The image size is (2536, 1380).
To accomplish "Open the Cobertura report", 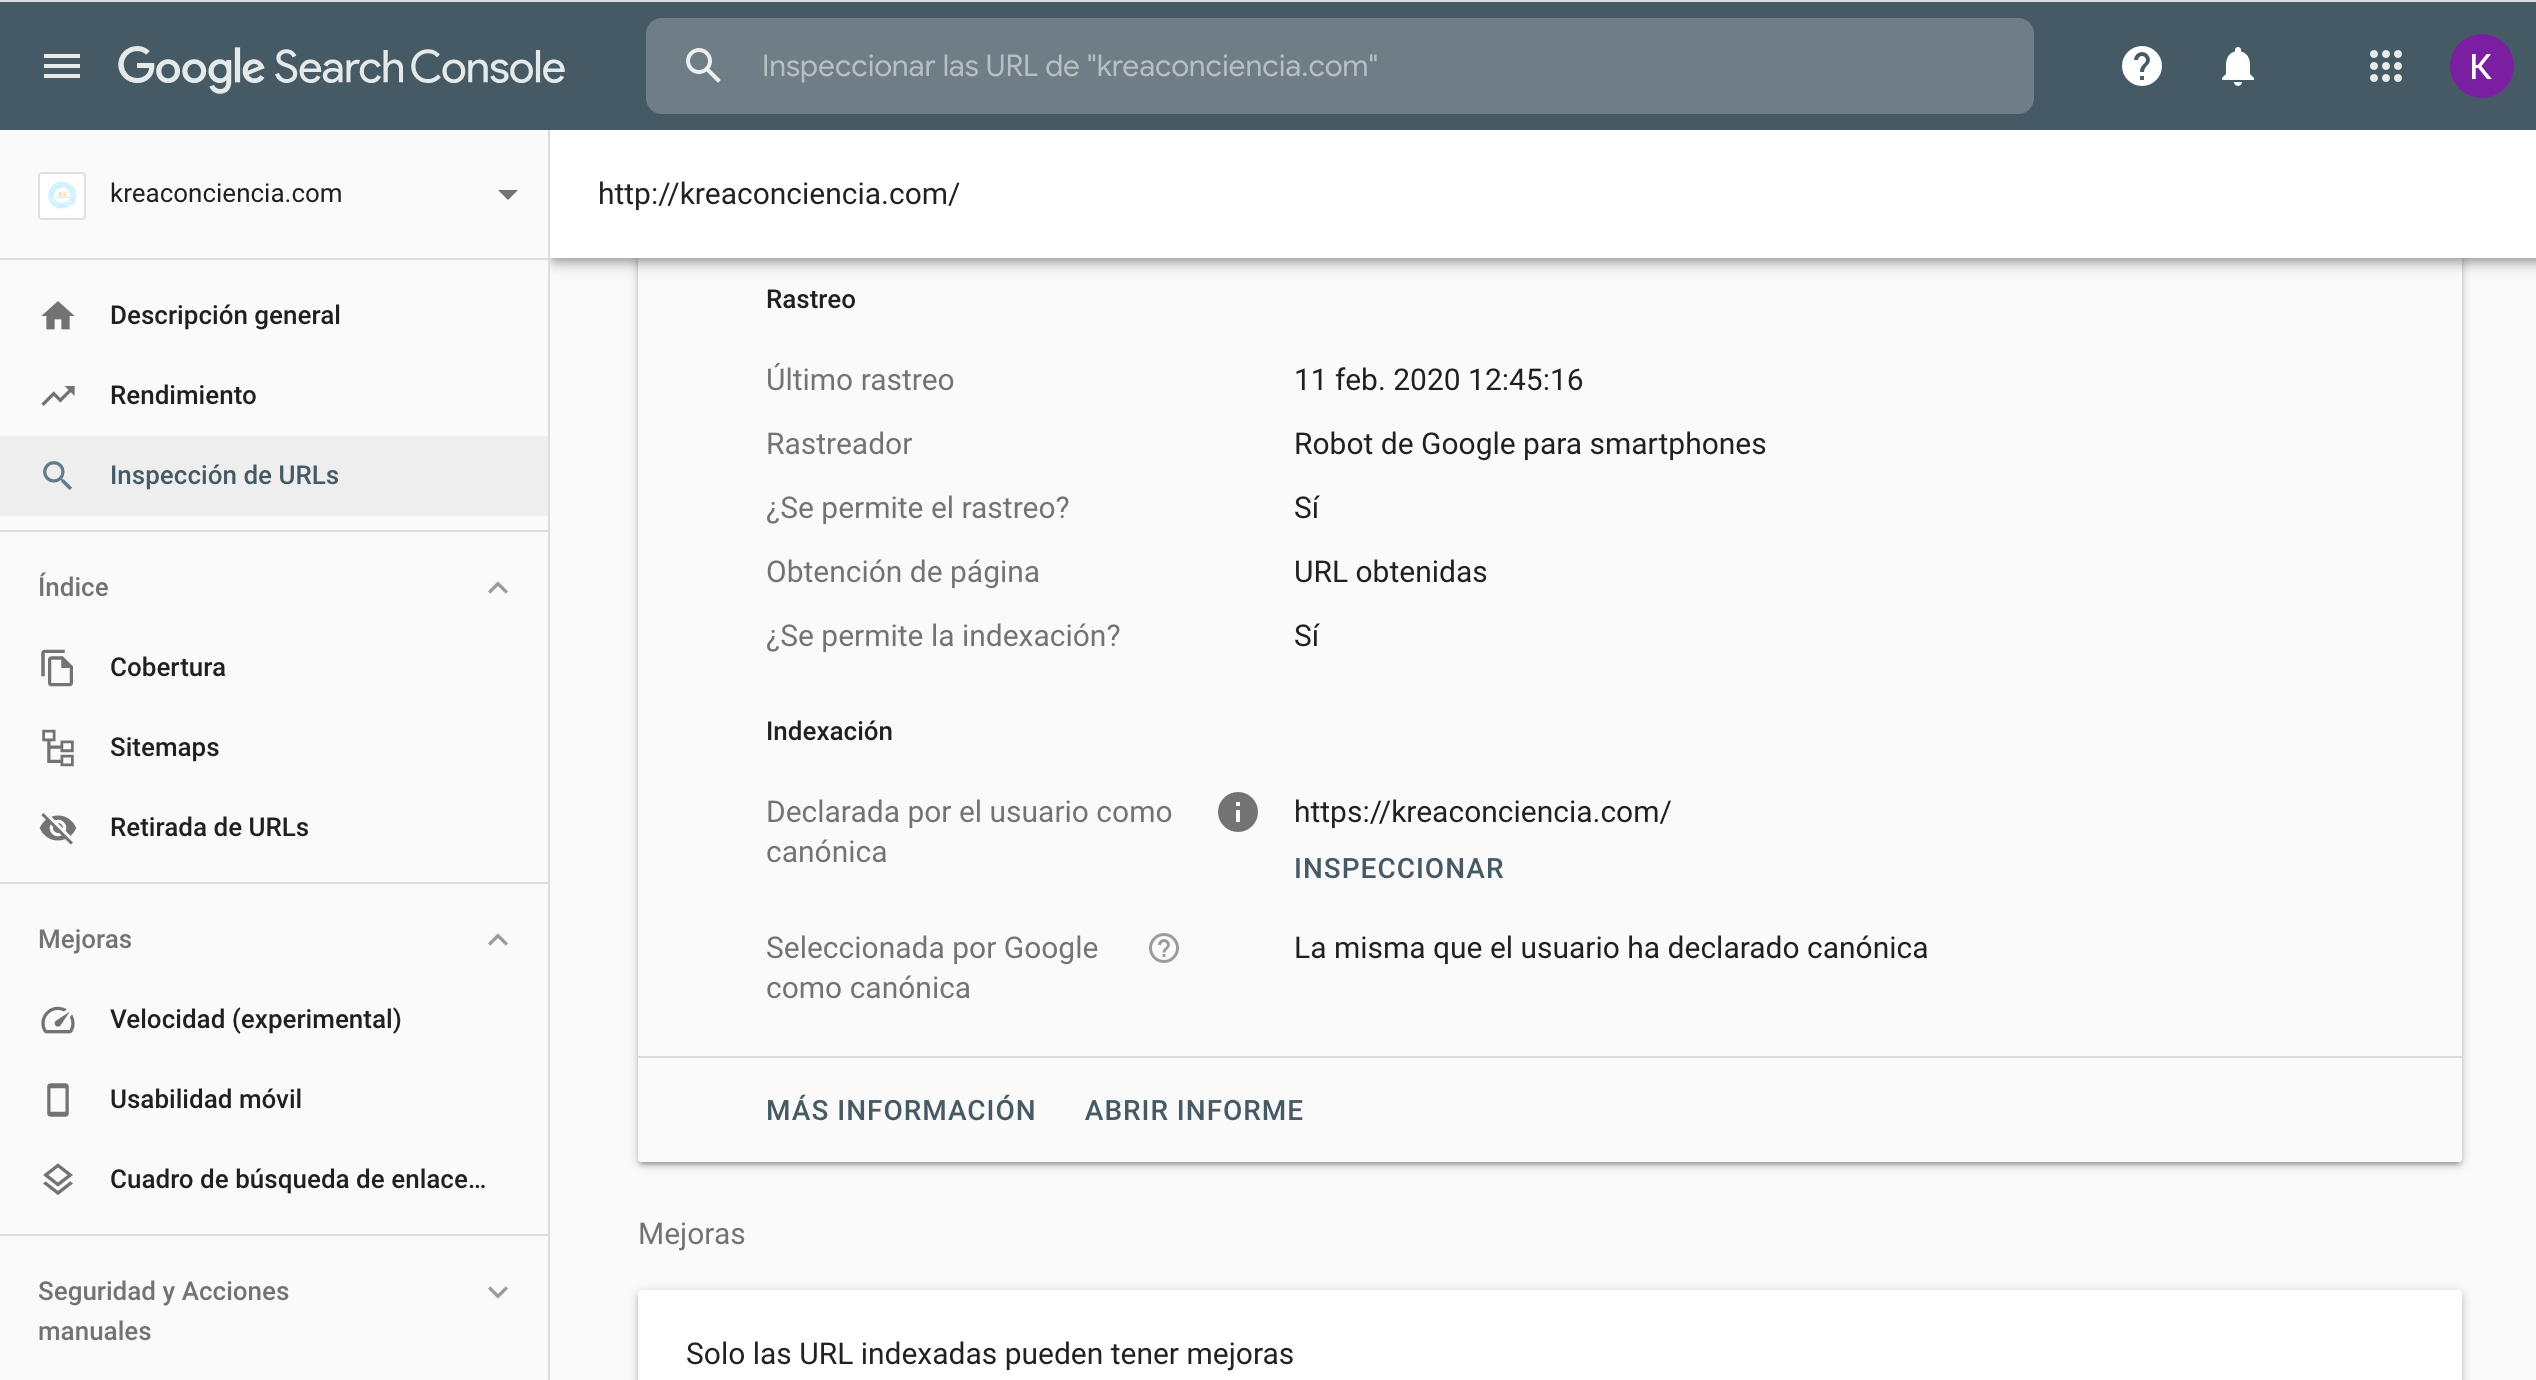I will click(274, 667).
